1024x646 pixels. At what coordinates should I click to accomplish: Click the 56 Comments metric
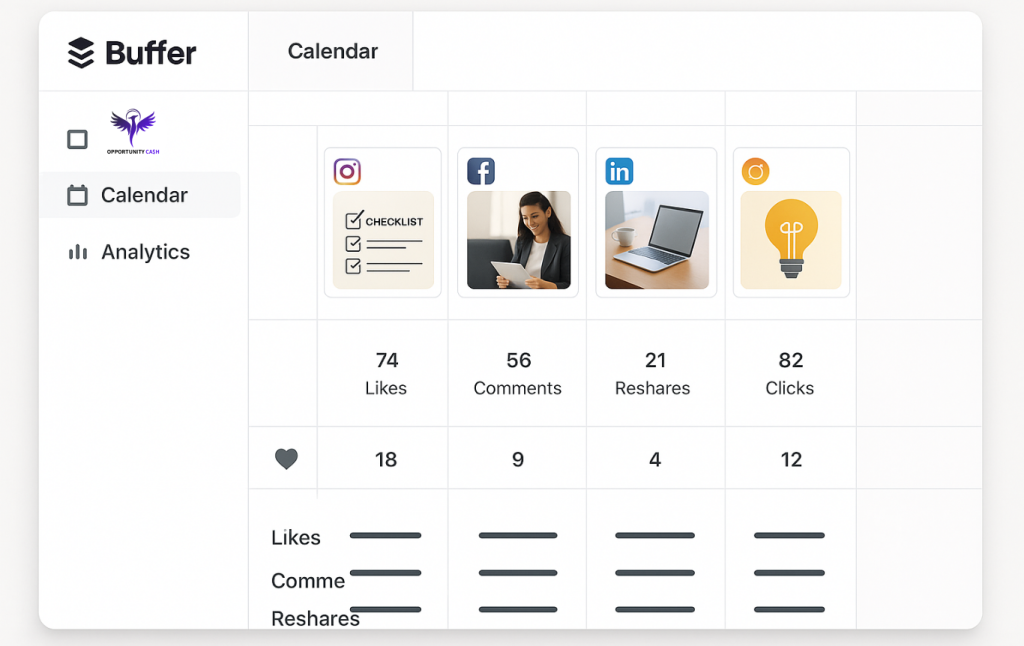(x=518, y=373)
